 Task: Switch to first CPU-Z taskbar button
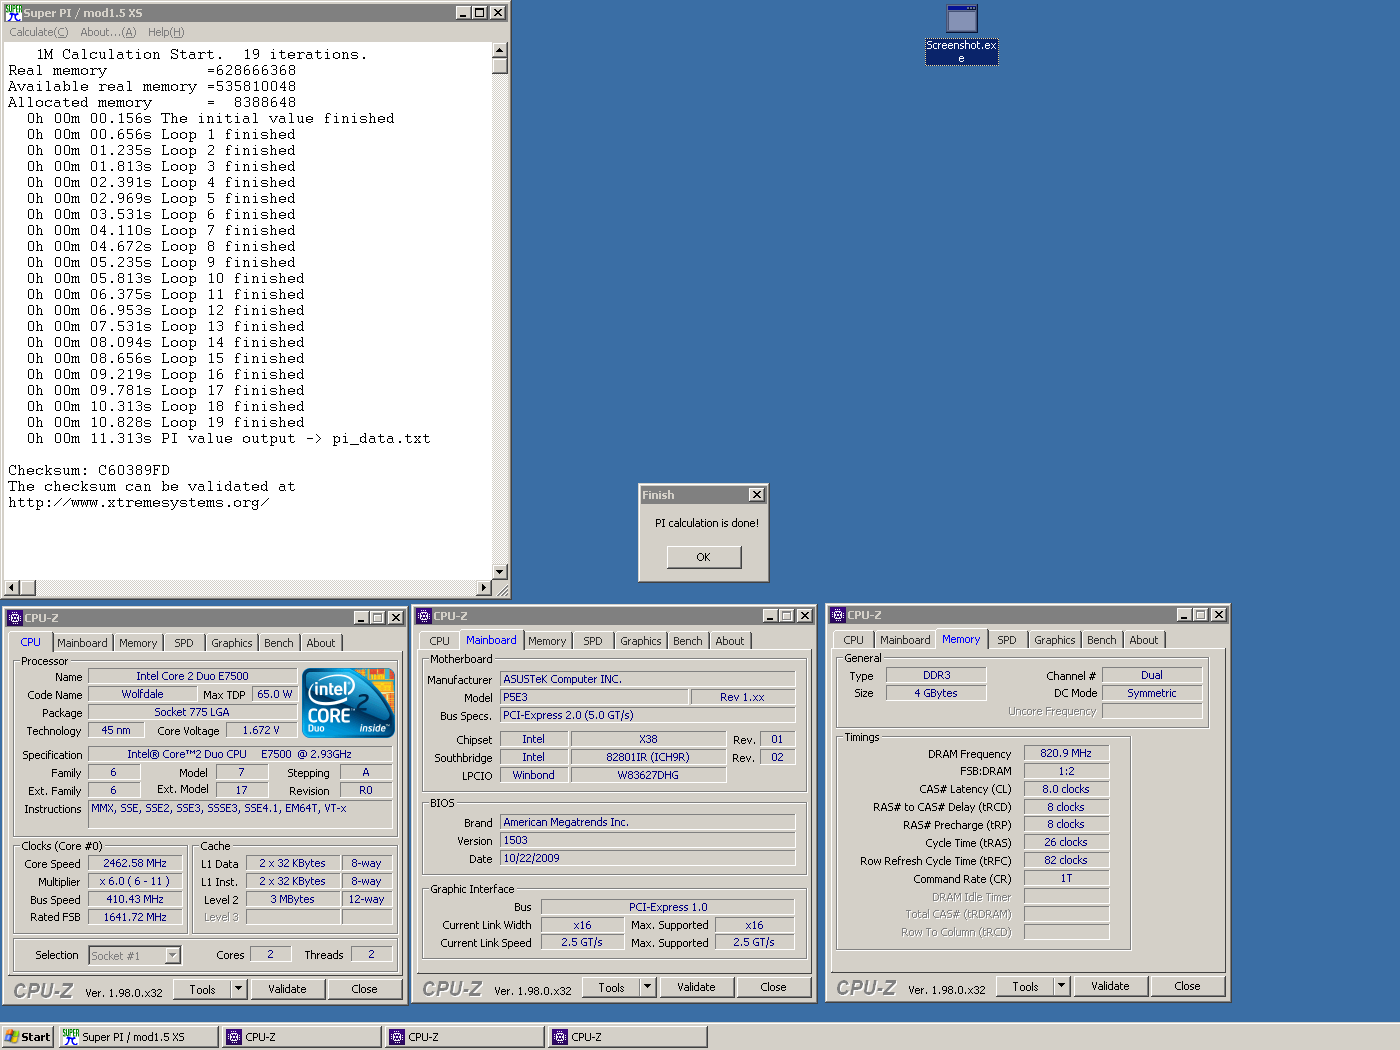tap(302, 1037)
